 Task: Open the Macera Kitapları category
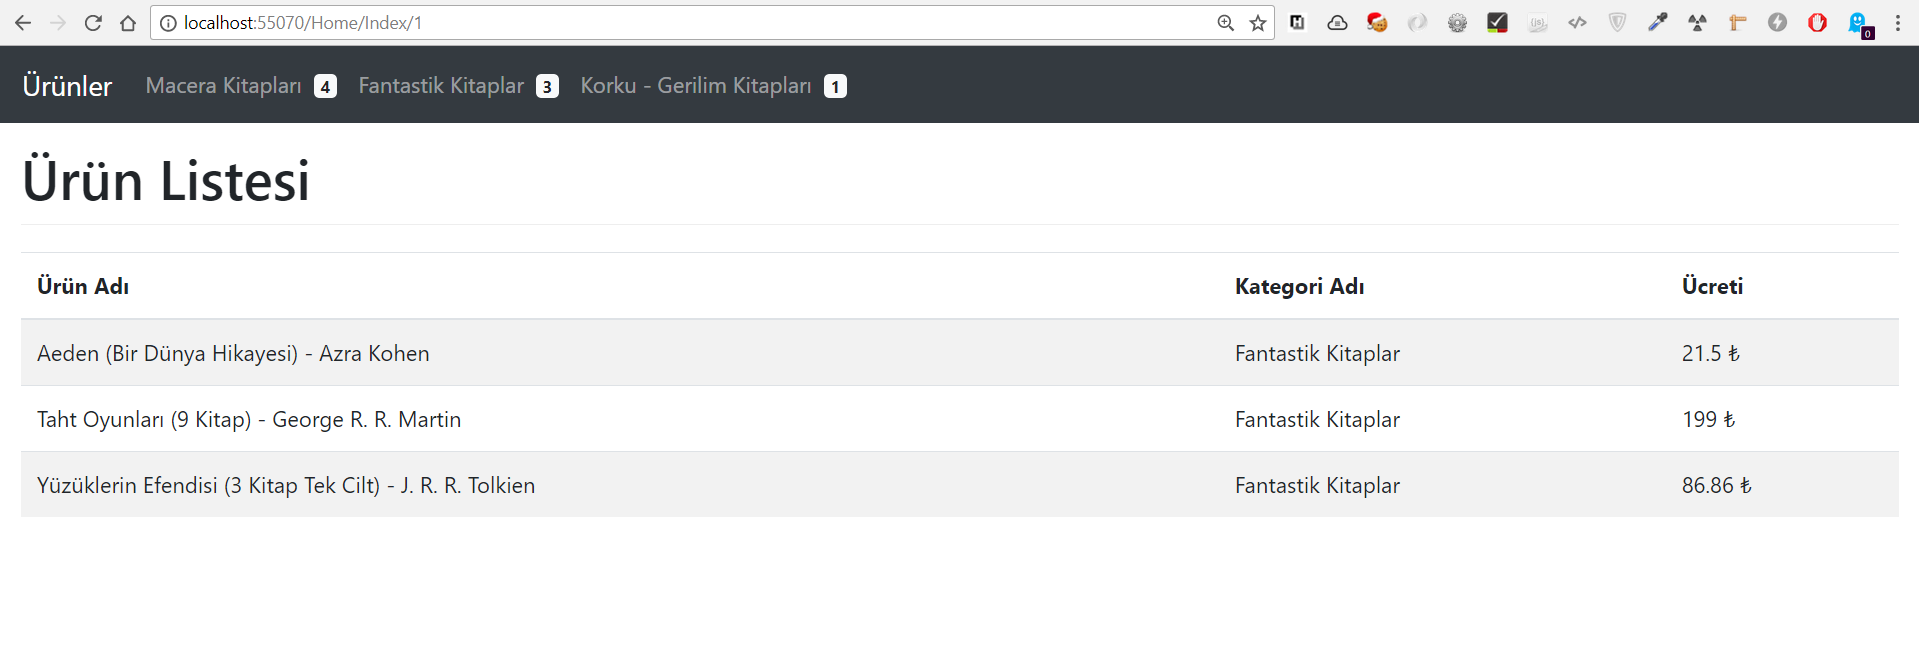(x=224, y=86)
